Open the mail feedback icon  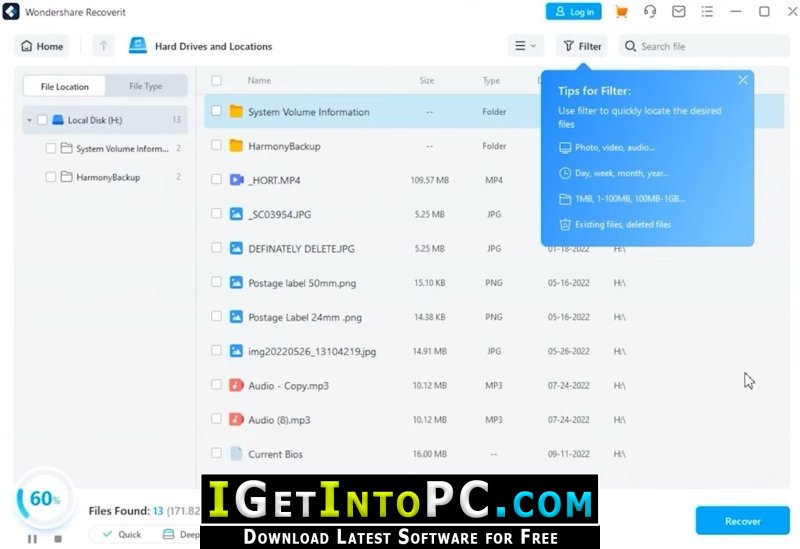tap(678, 12)
